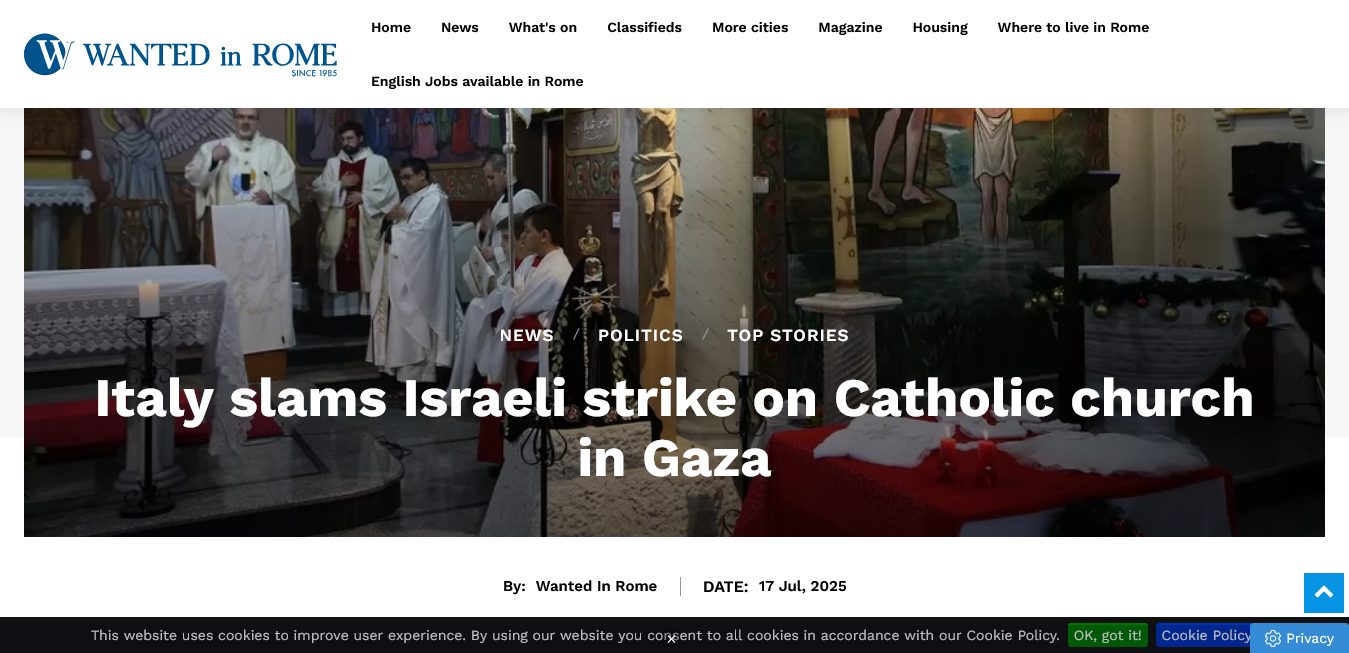
Task: Open Where to live in Rome
Action: click(x=1073, y=27)
